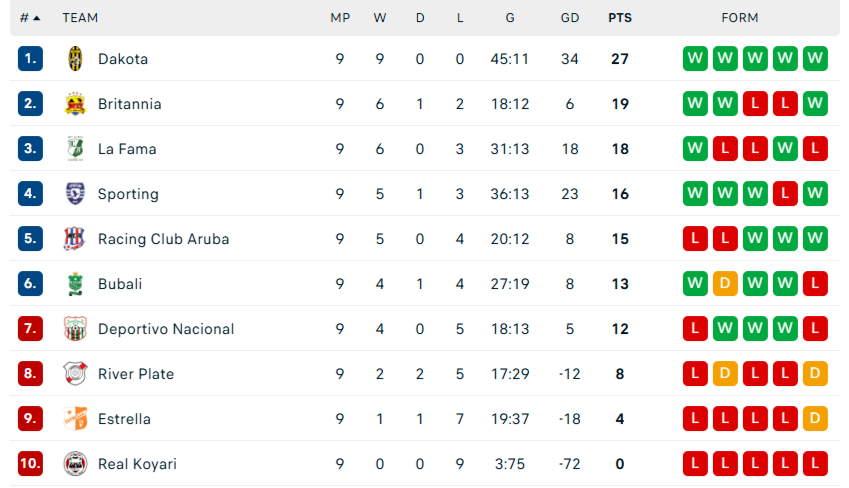
Task: Click the GD column header
Action: [570, 18]
